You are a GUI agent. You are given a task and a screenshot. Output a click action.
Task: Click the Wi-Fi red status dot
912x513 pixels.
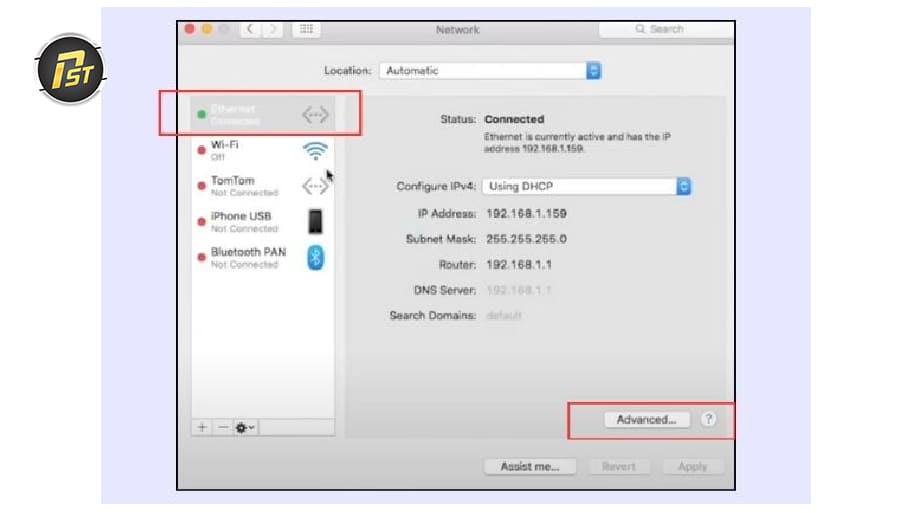(x=201, y=150)
